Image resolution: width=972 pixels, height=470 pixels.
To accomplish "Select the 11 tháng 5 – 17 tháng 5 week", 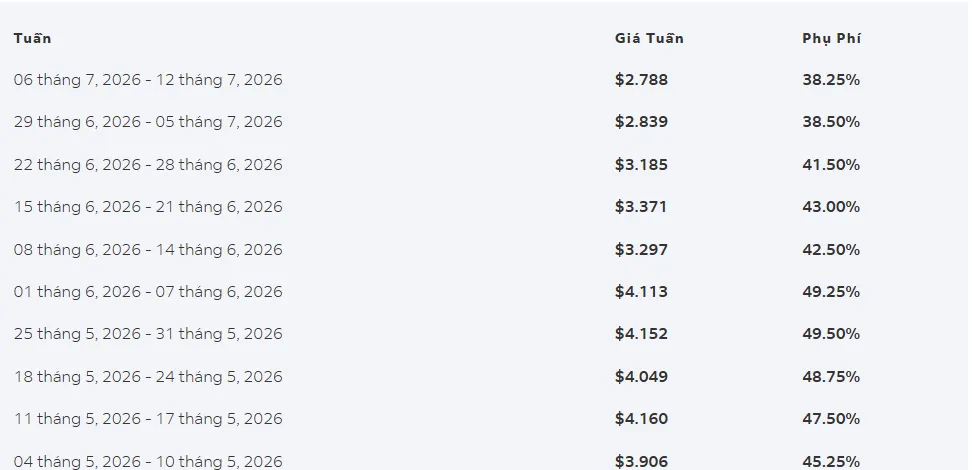I will [x=148, y=419].
